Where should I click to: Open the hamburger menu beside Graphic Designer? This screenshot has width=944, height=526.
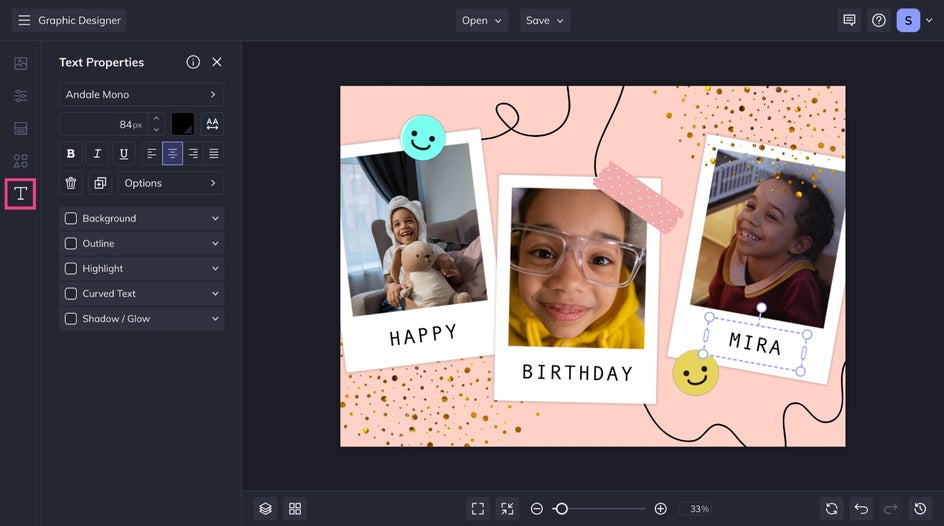tap(24, 20)
